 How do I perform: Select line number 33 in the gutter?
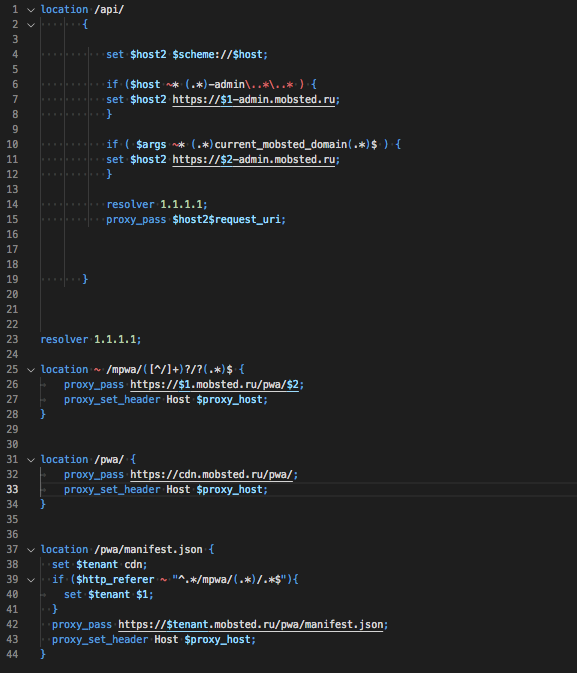[x=12, y=490]
